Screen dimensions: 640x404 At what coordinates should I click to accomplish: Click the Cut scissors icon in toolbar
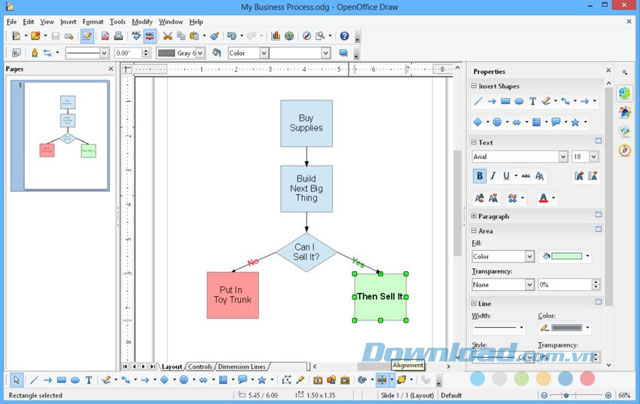coord(168,37)
